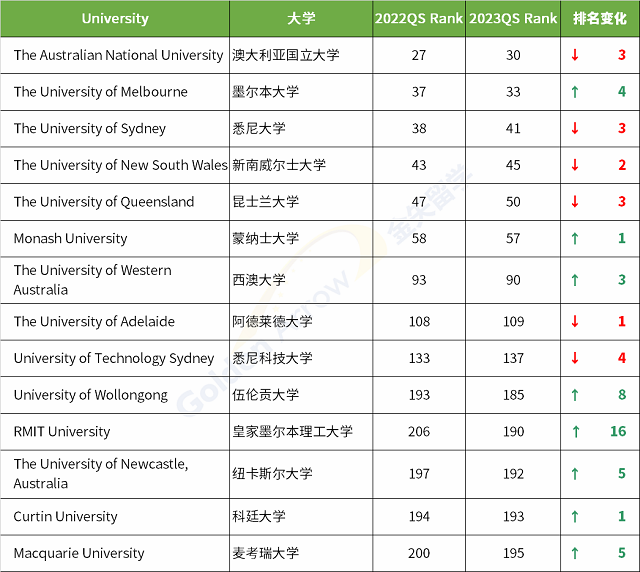This screenshot has width=640, height=572.
Task: Click 2022 rank '133' for Technology Sydney
Action: coord(419,358)
